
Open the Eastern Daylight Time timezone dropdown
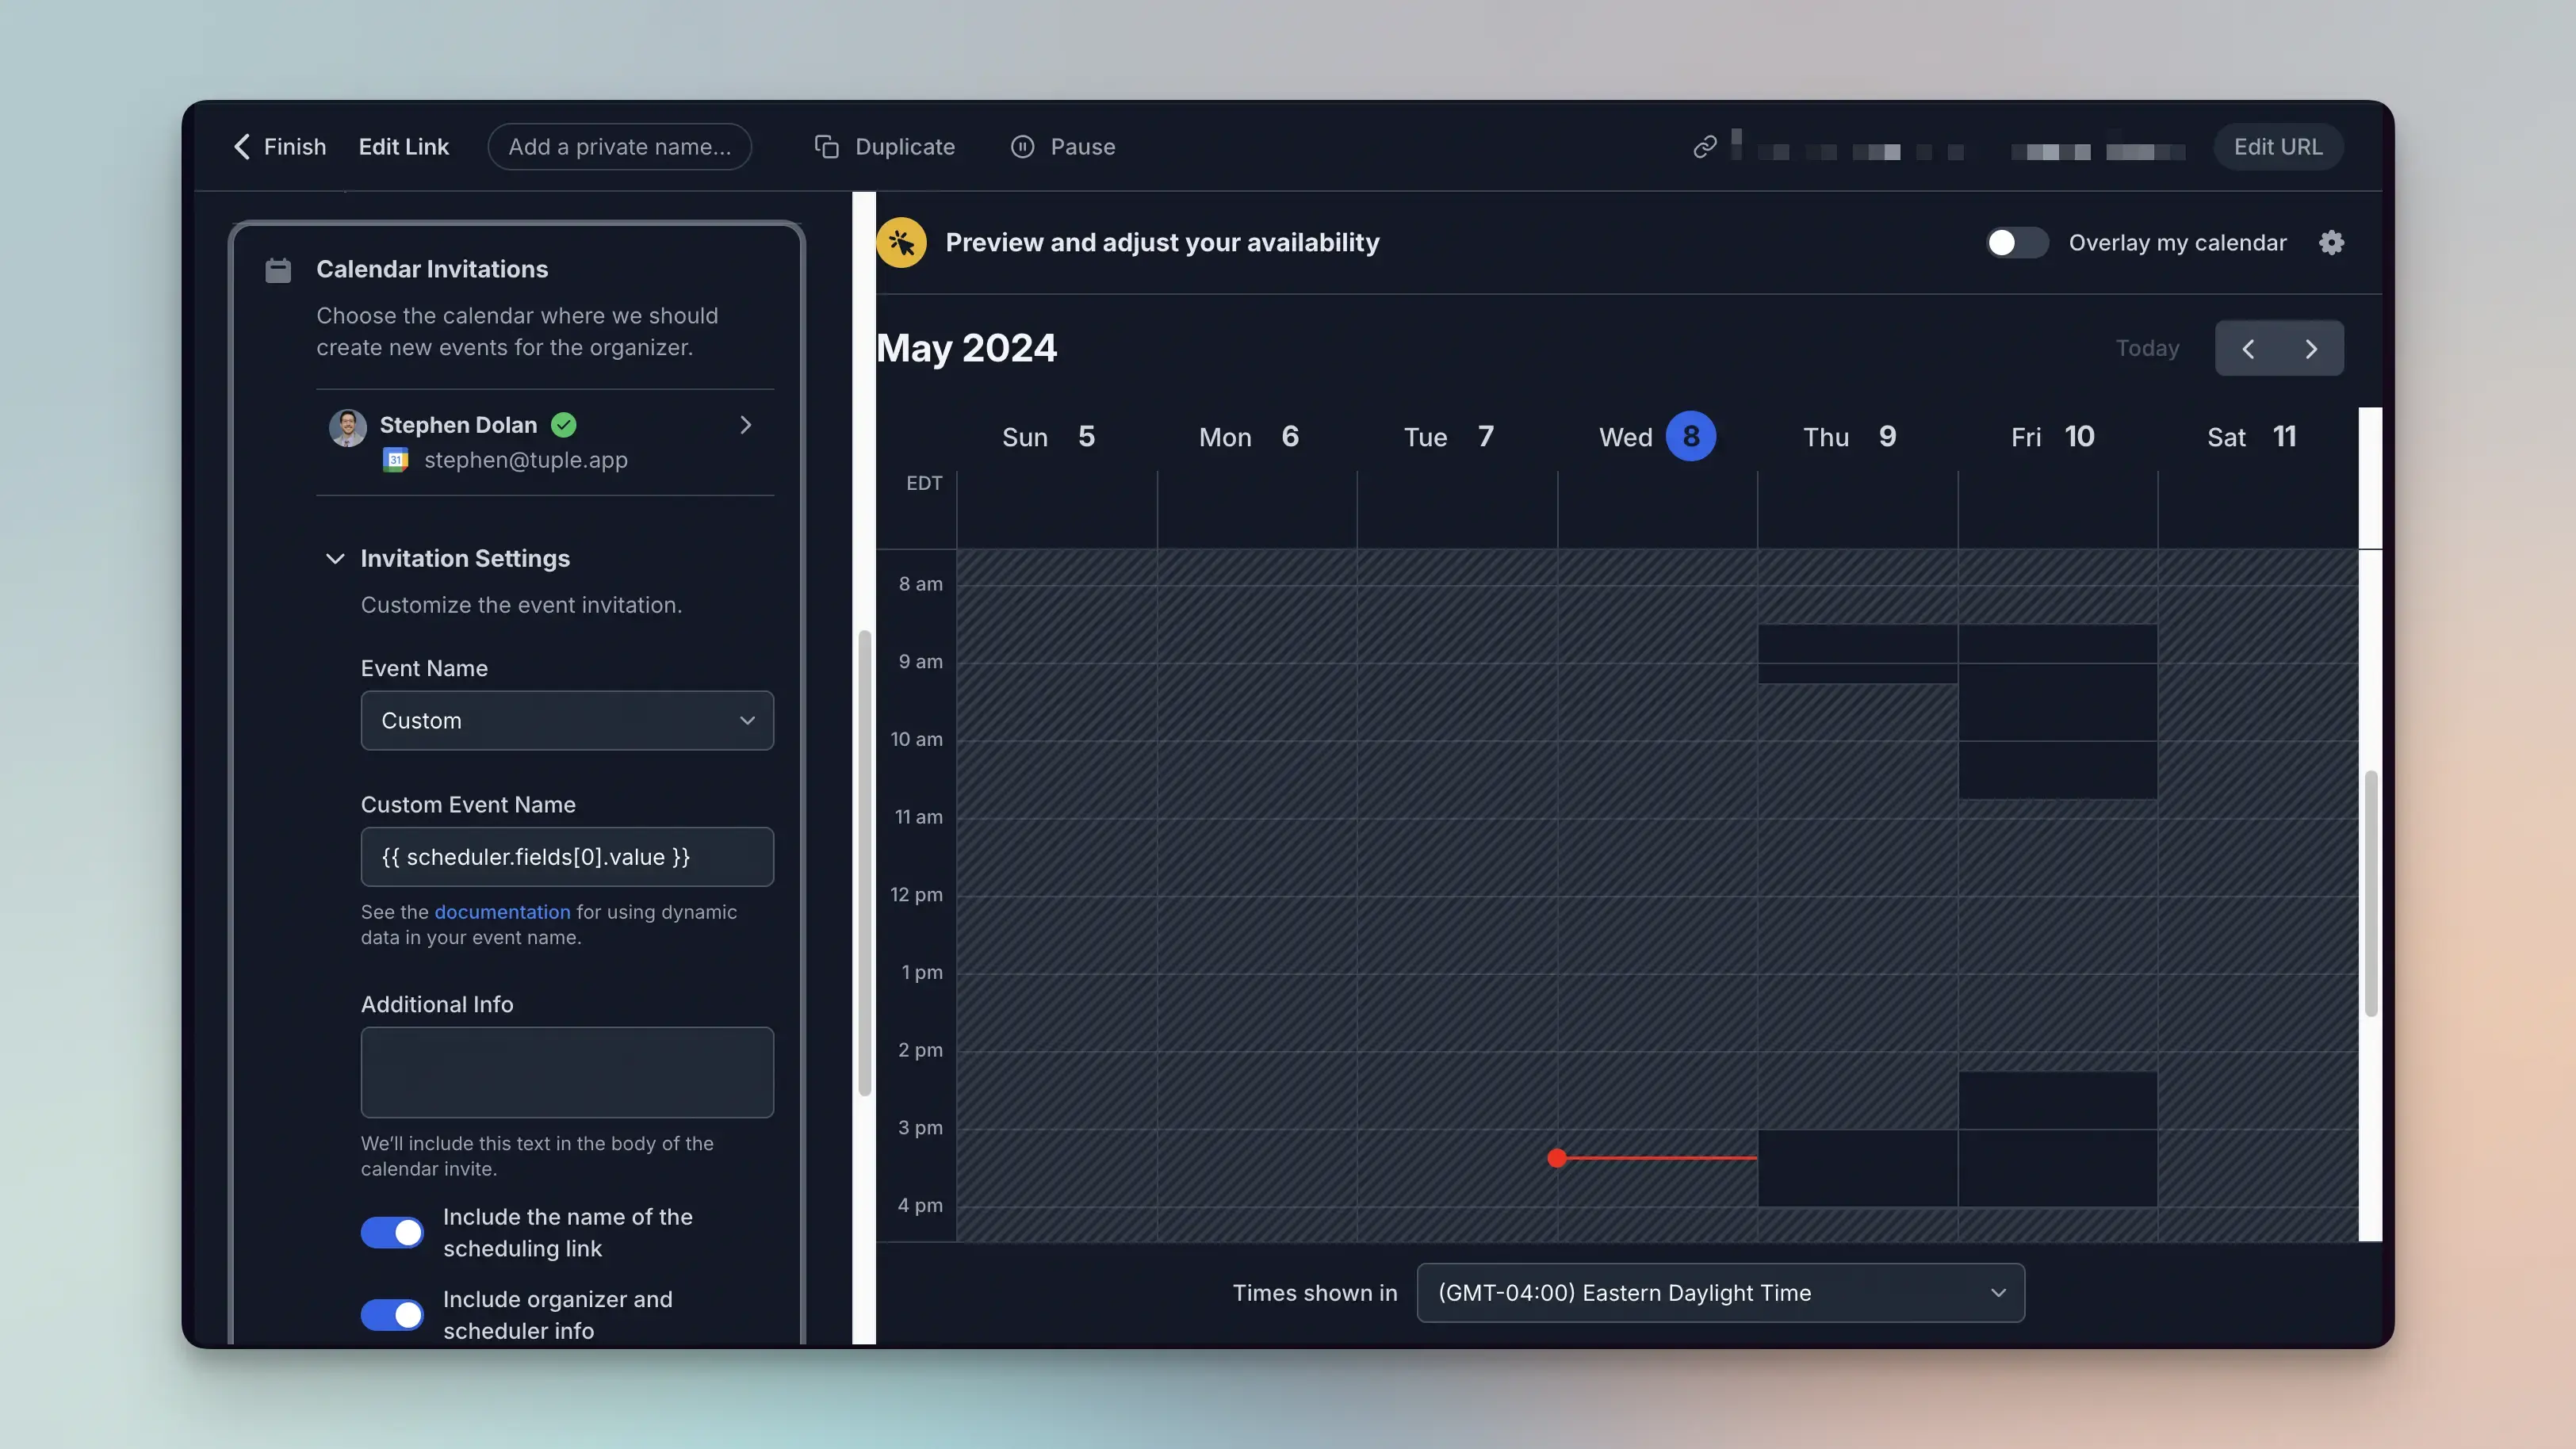click(x=1720, y=1292)
